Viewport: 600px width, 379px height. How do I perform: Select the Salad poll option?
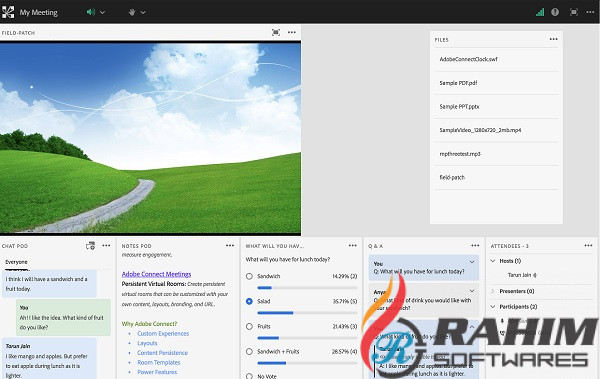(x=249, y=301)
